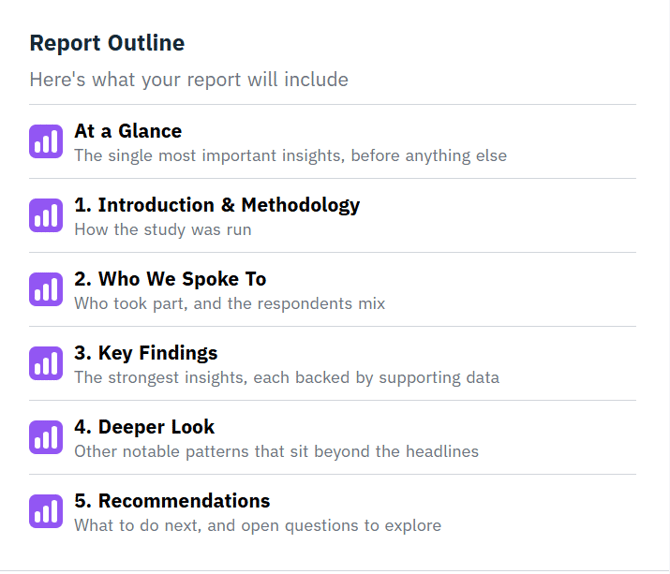
Task: Select the 2. Who We Spoke To heading
Action: (170, 280)
